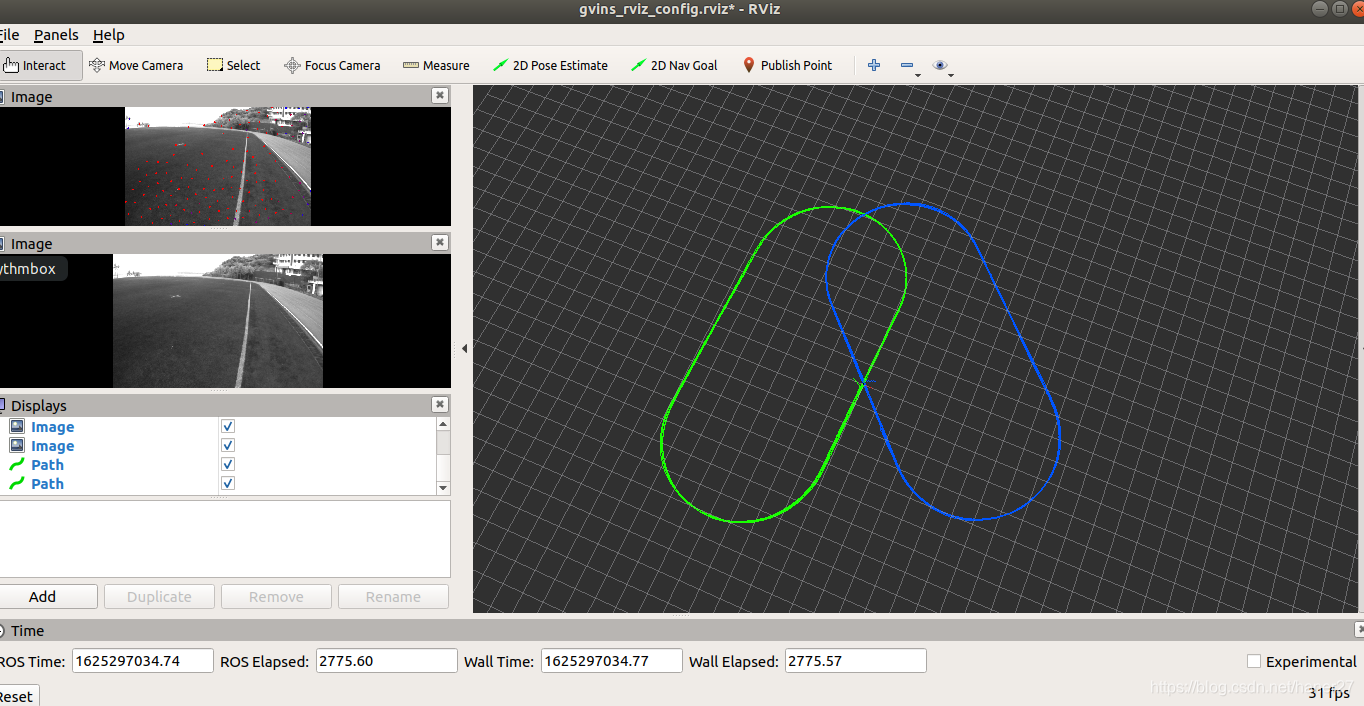The height and width of the screenshot is (706, 1364).
Task: Open the File menu
Action: 9,35
